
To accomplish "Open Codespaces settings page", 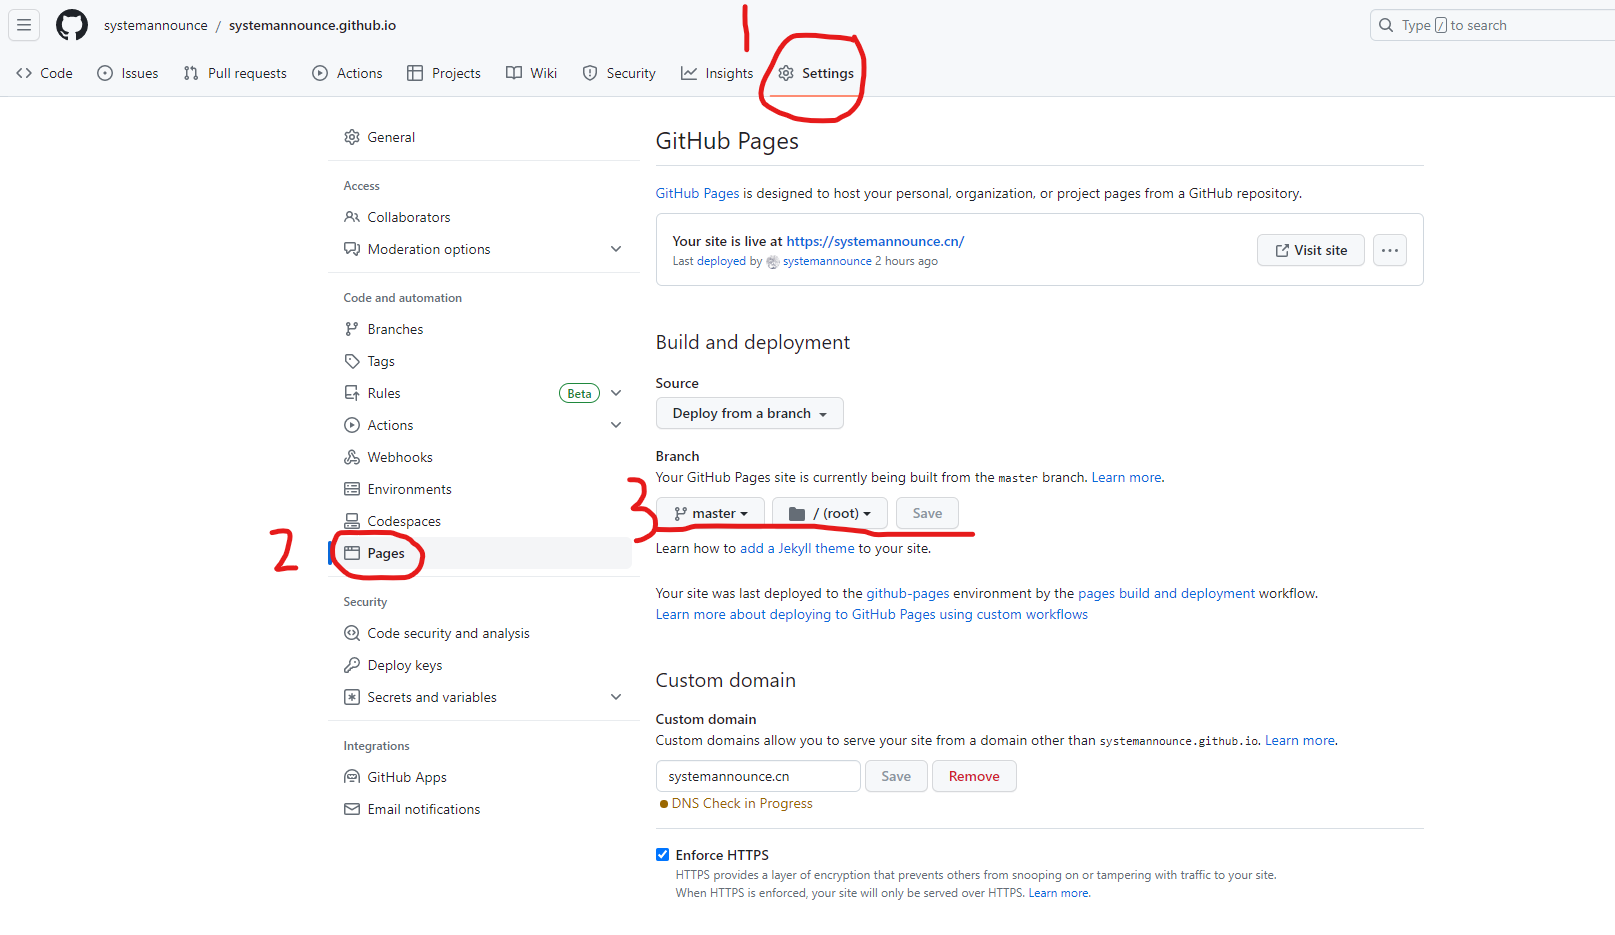I will pos(484,521).
